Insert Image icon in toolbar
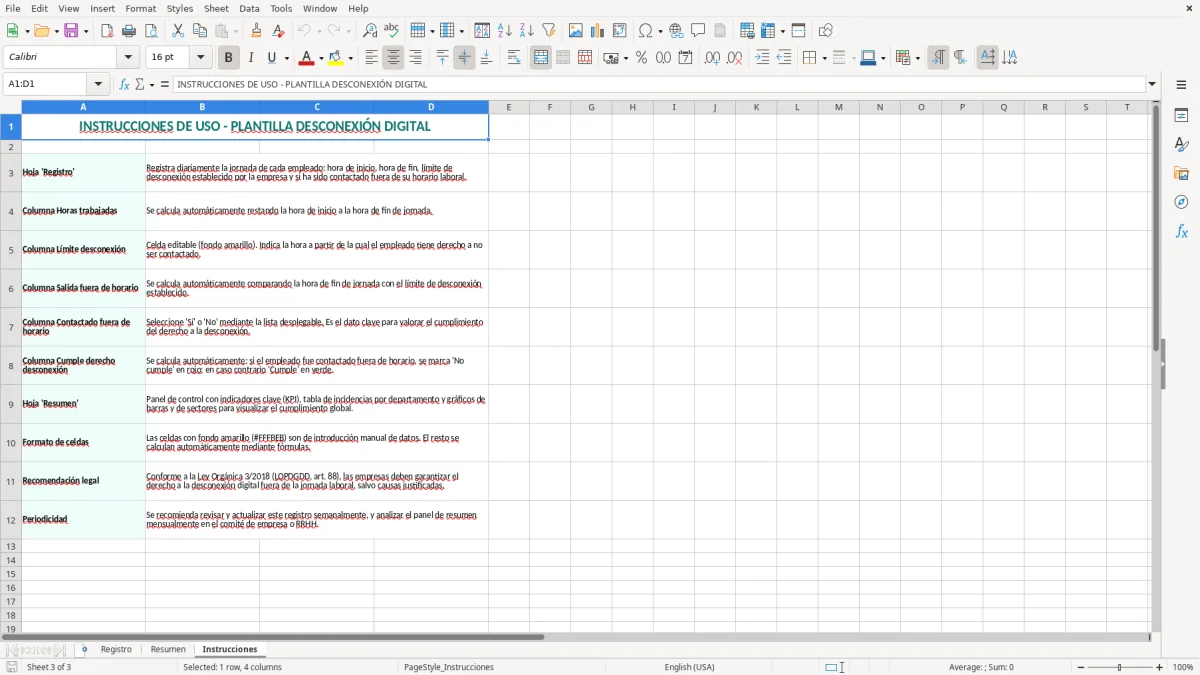 click(x=576, y=31)
